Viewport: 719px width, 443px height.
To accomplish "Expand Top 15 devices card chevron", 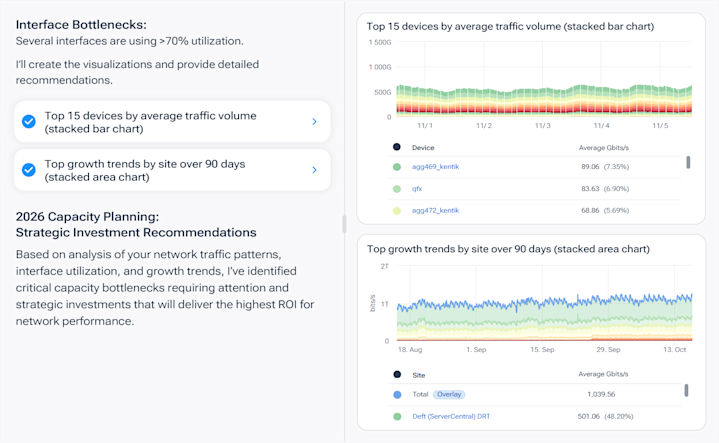I will [315, 122].
